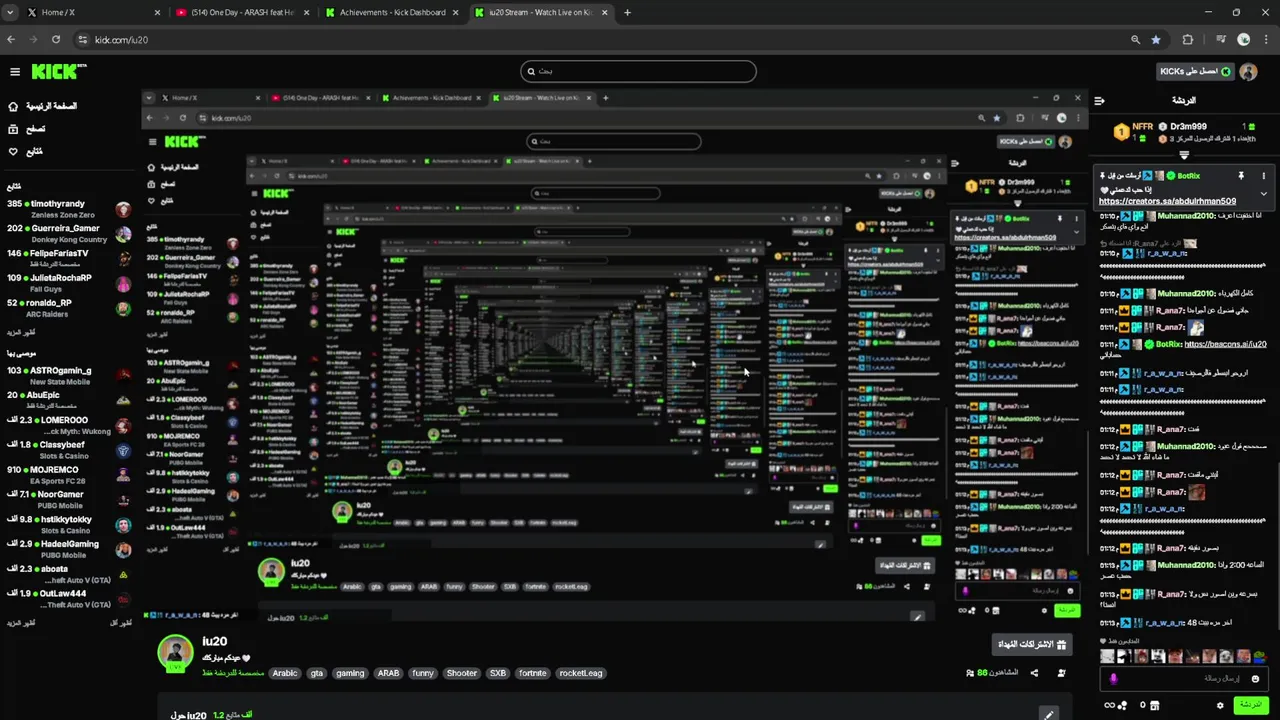
Task: Open the home page sidebar item
Action: click(43, 106)
